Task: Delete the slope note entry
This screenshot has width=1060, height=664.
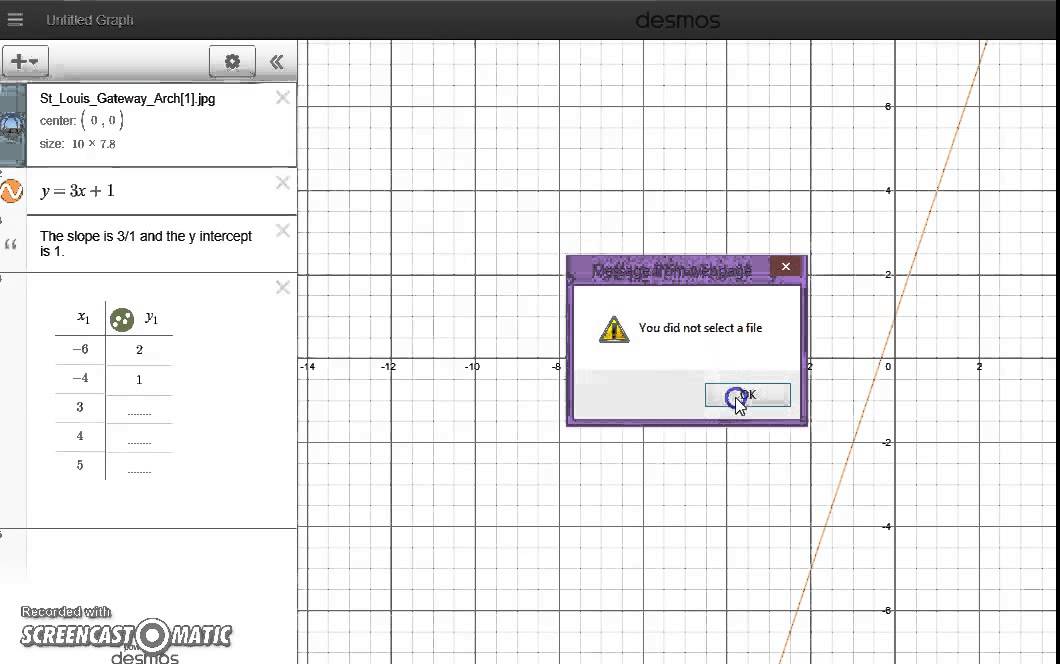Action: pos(283,231)
